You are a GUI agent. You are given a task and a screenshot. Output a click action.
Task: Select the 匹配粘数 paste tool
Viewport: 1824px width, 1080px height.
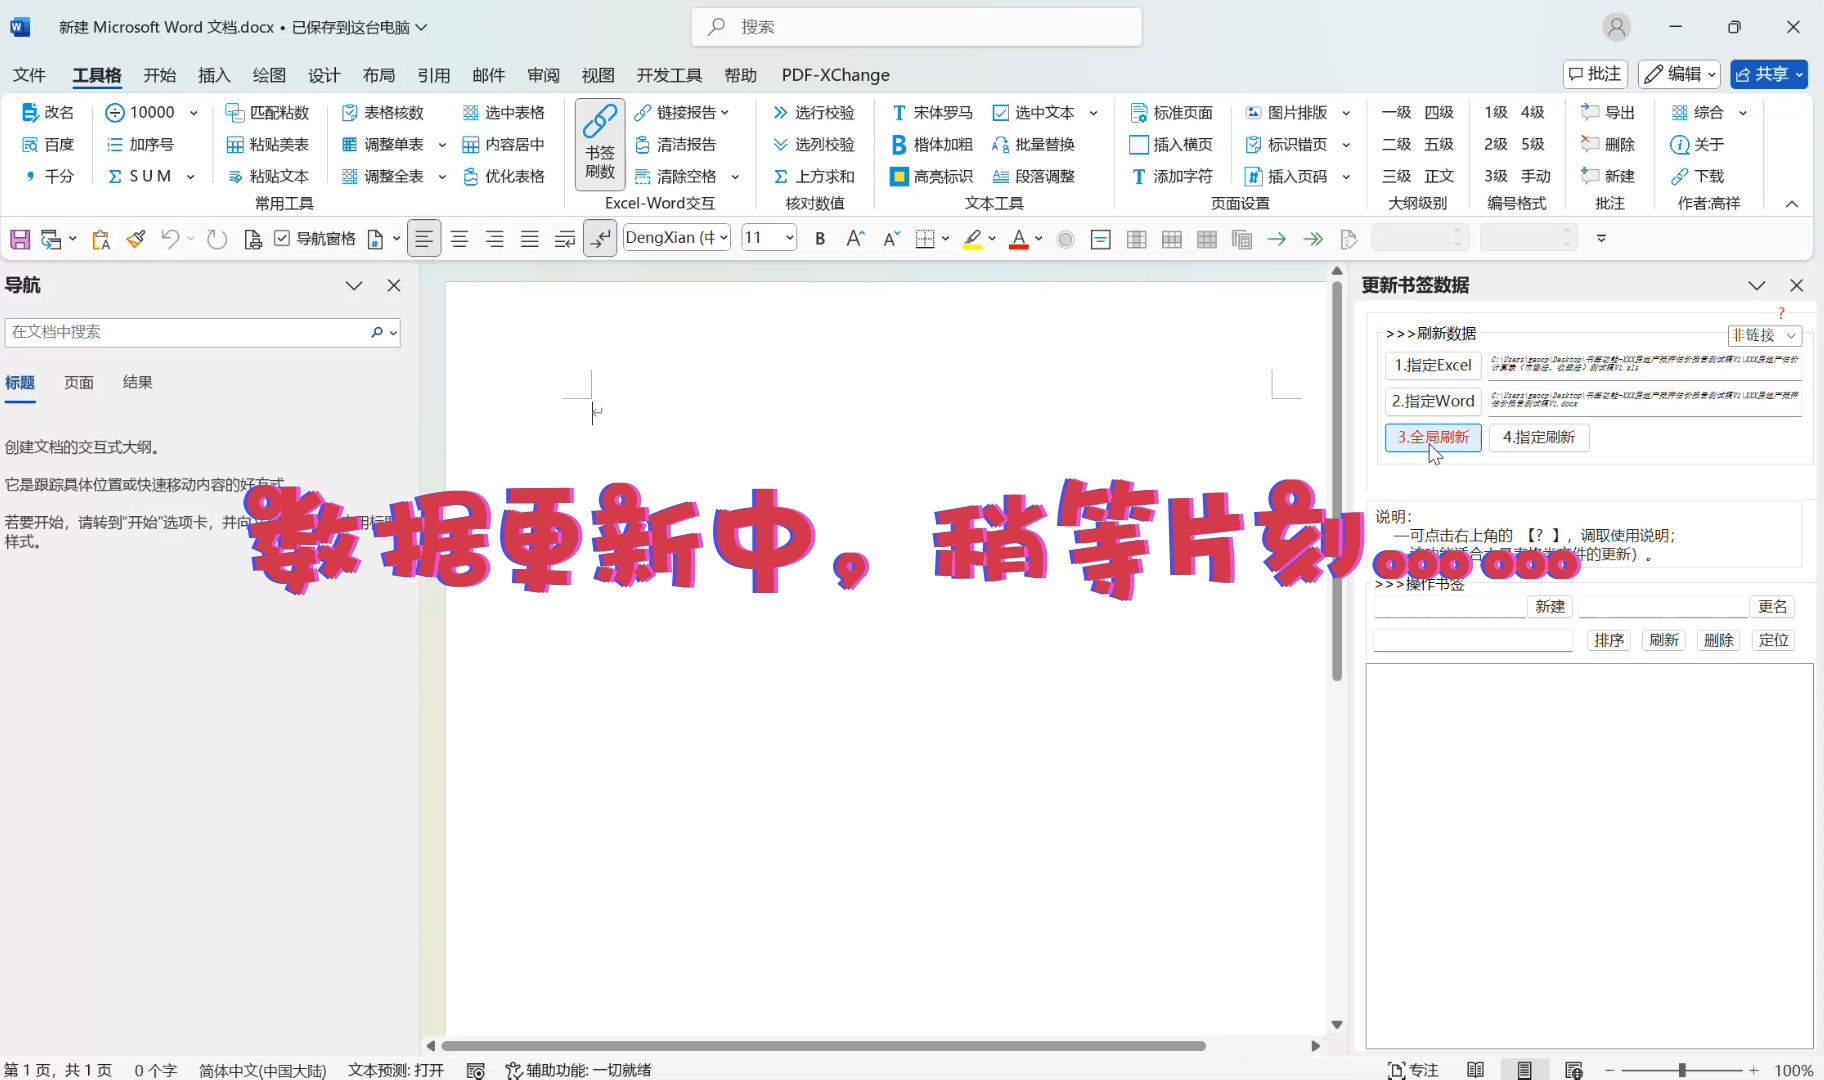coord(268,112)
